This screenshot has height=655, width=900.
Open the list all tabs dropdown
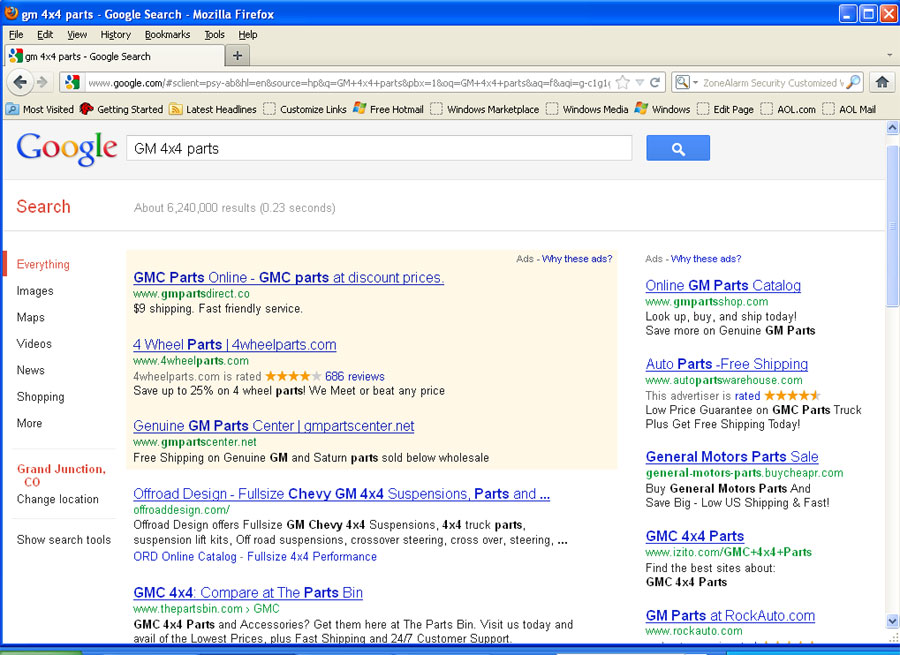890,56
